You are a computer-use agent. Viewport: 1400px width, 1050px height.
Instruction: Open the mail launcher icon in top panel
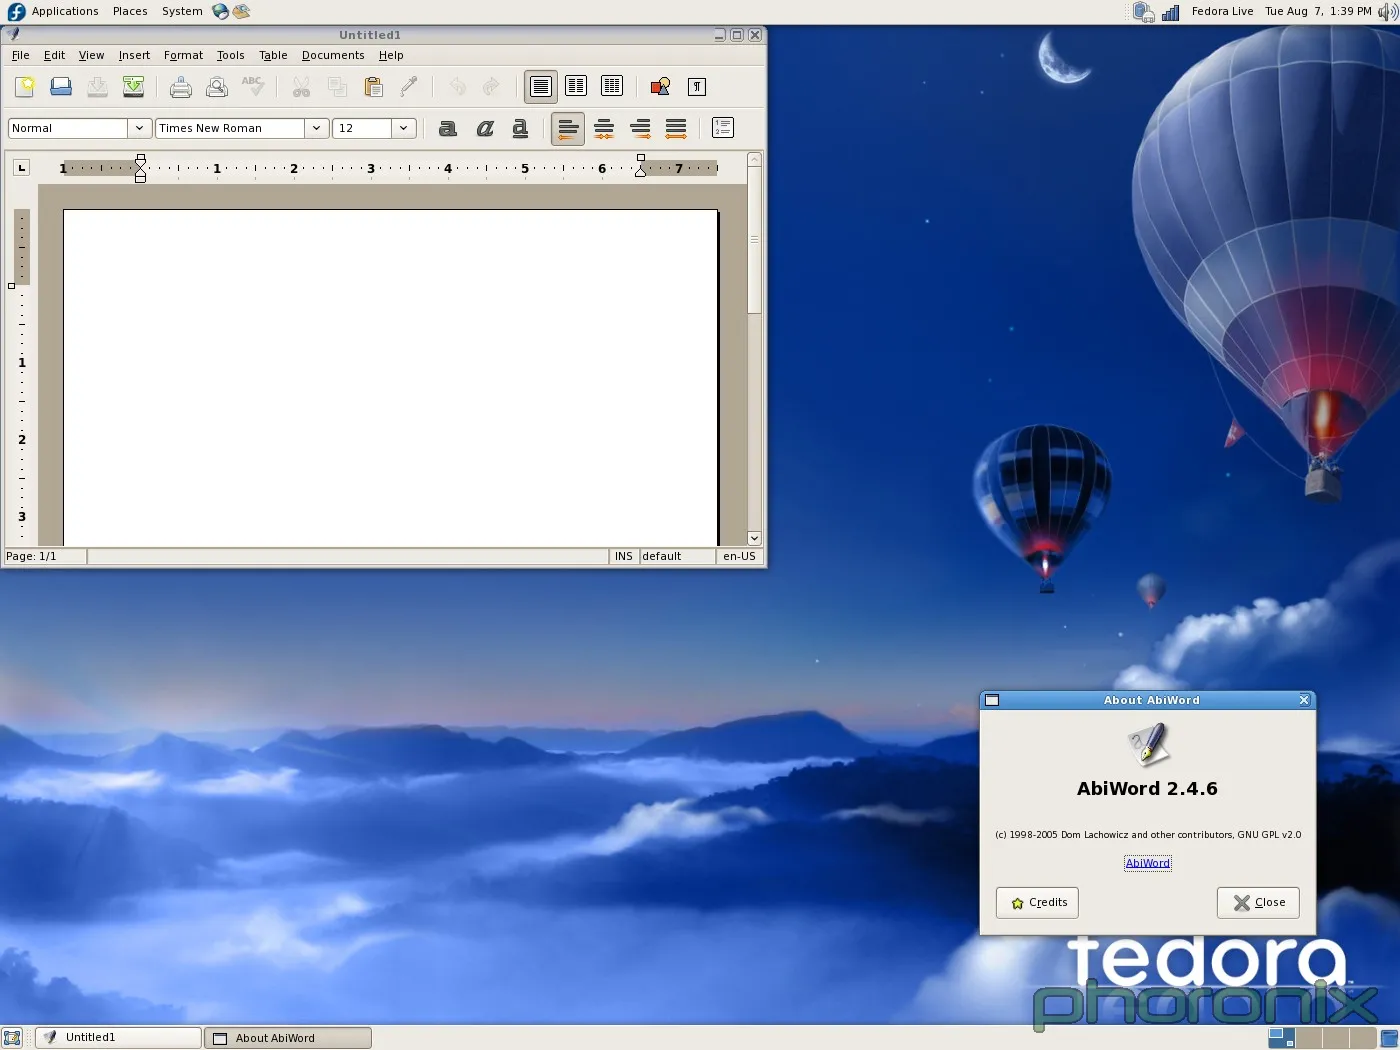click(x=241, y=11)
